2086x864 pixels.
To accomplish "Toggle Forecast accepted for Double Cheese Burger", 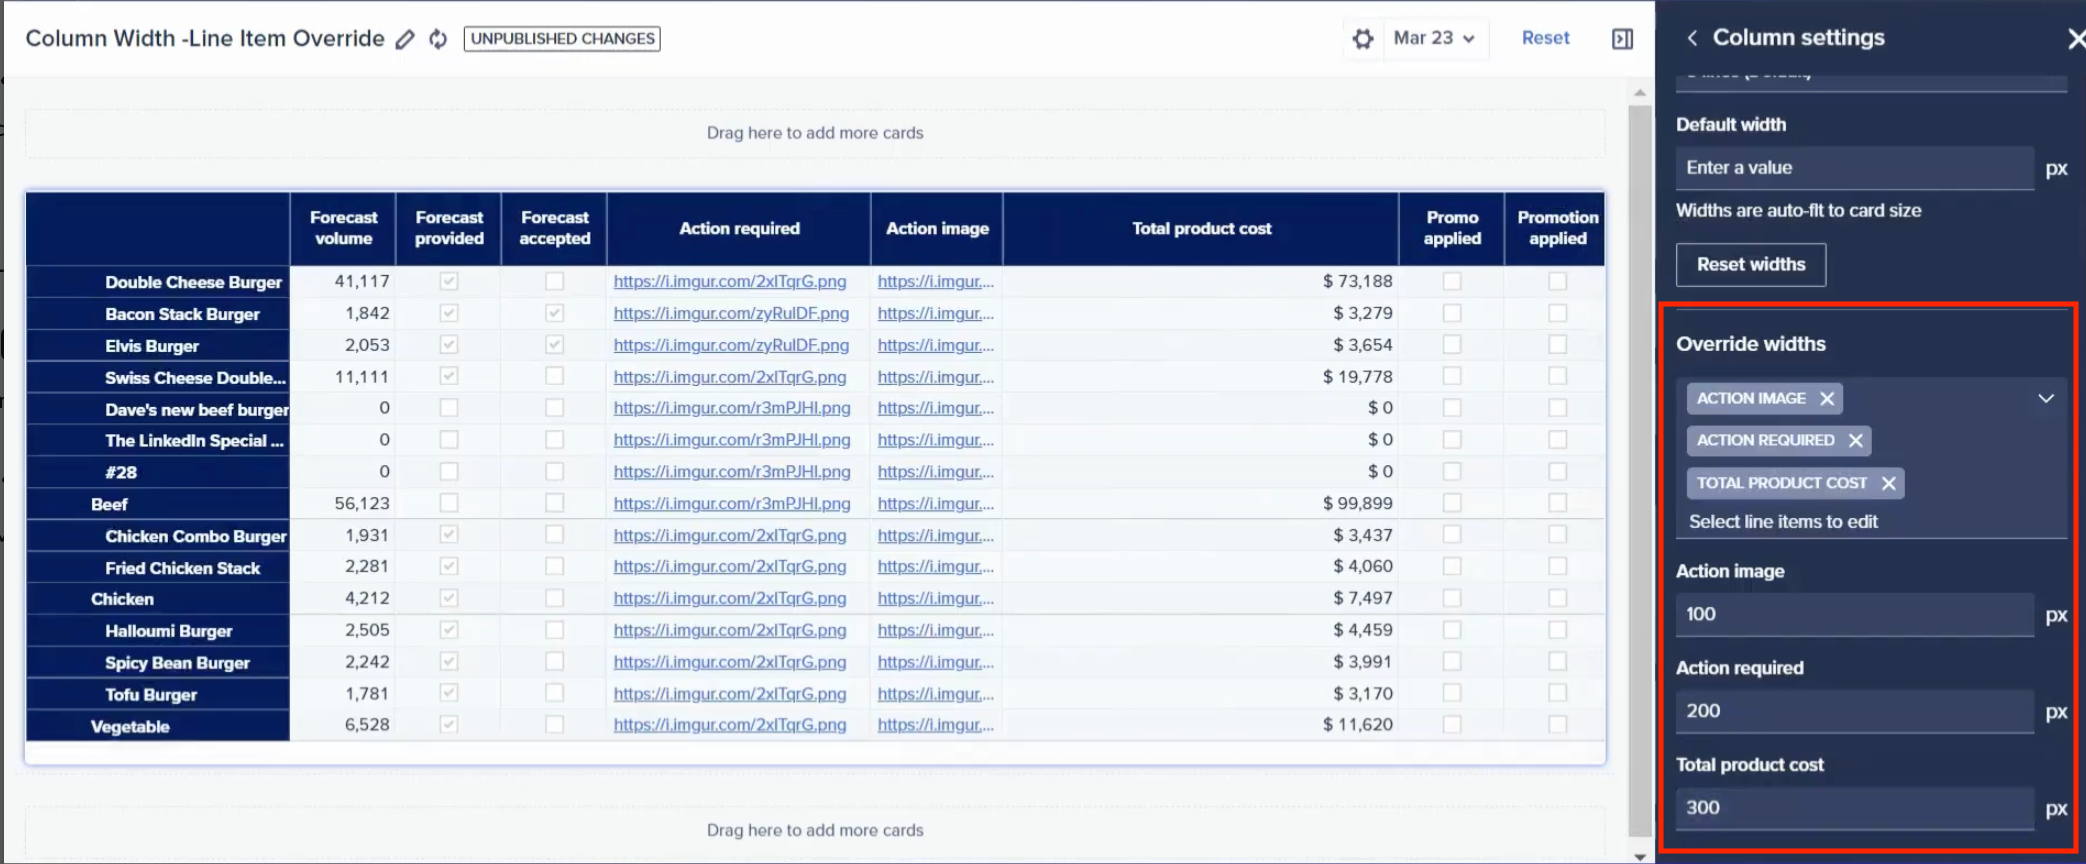I will click(x=554, y=282).
